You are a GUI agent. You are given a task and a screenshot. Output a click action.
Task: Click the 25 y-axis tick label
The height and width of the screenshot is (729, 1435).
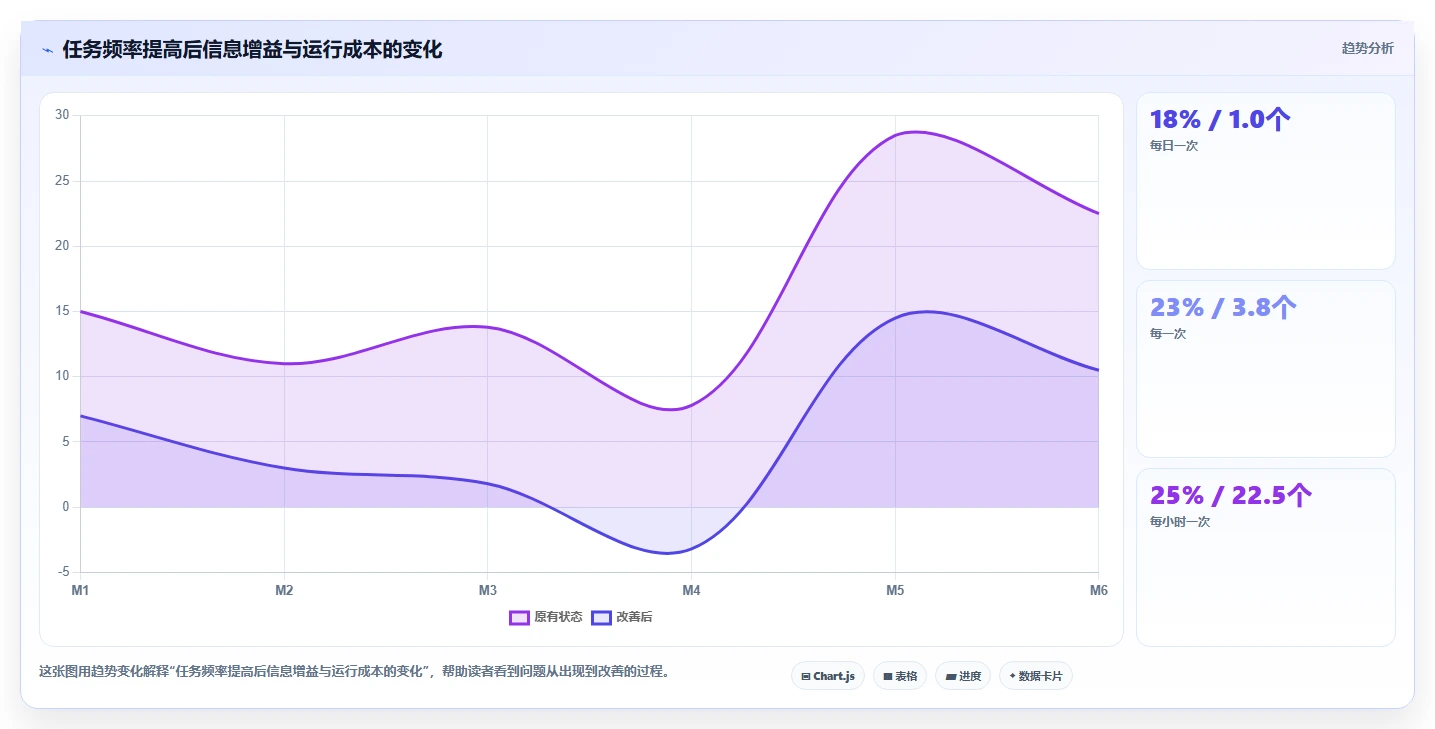click(x=62, y=181)
